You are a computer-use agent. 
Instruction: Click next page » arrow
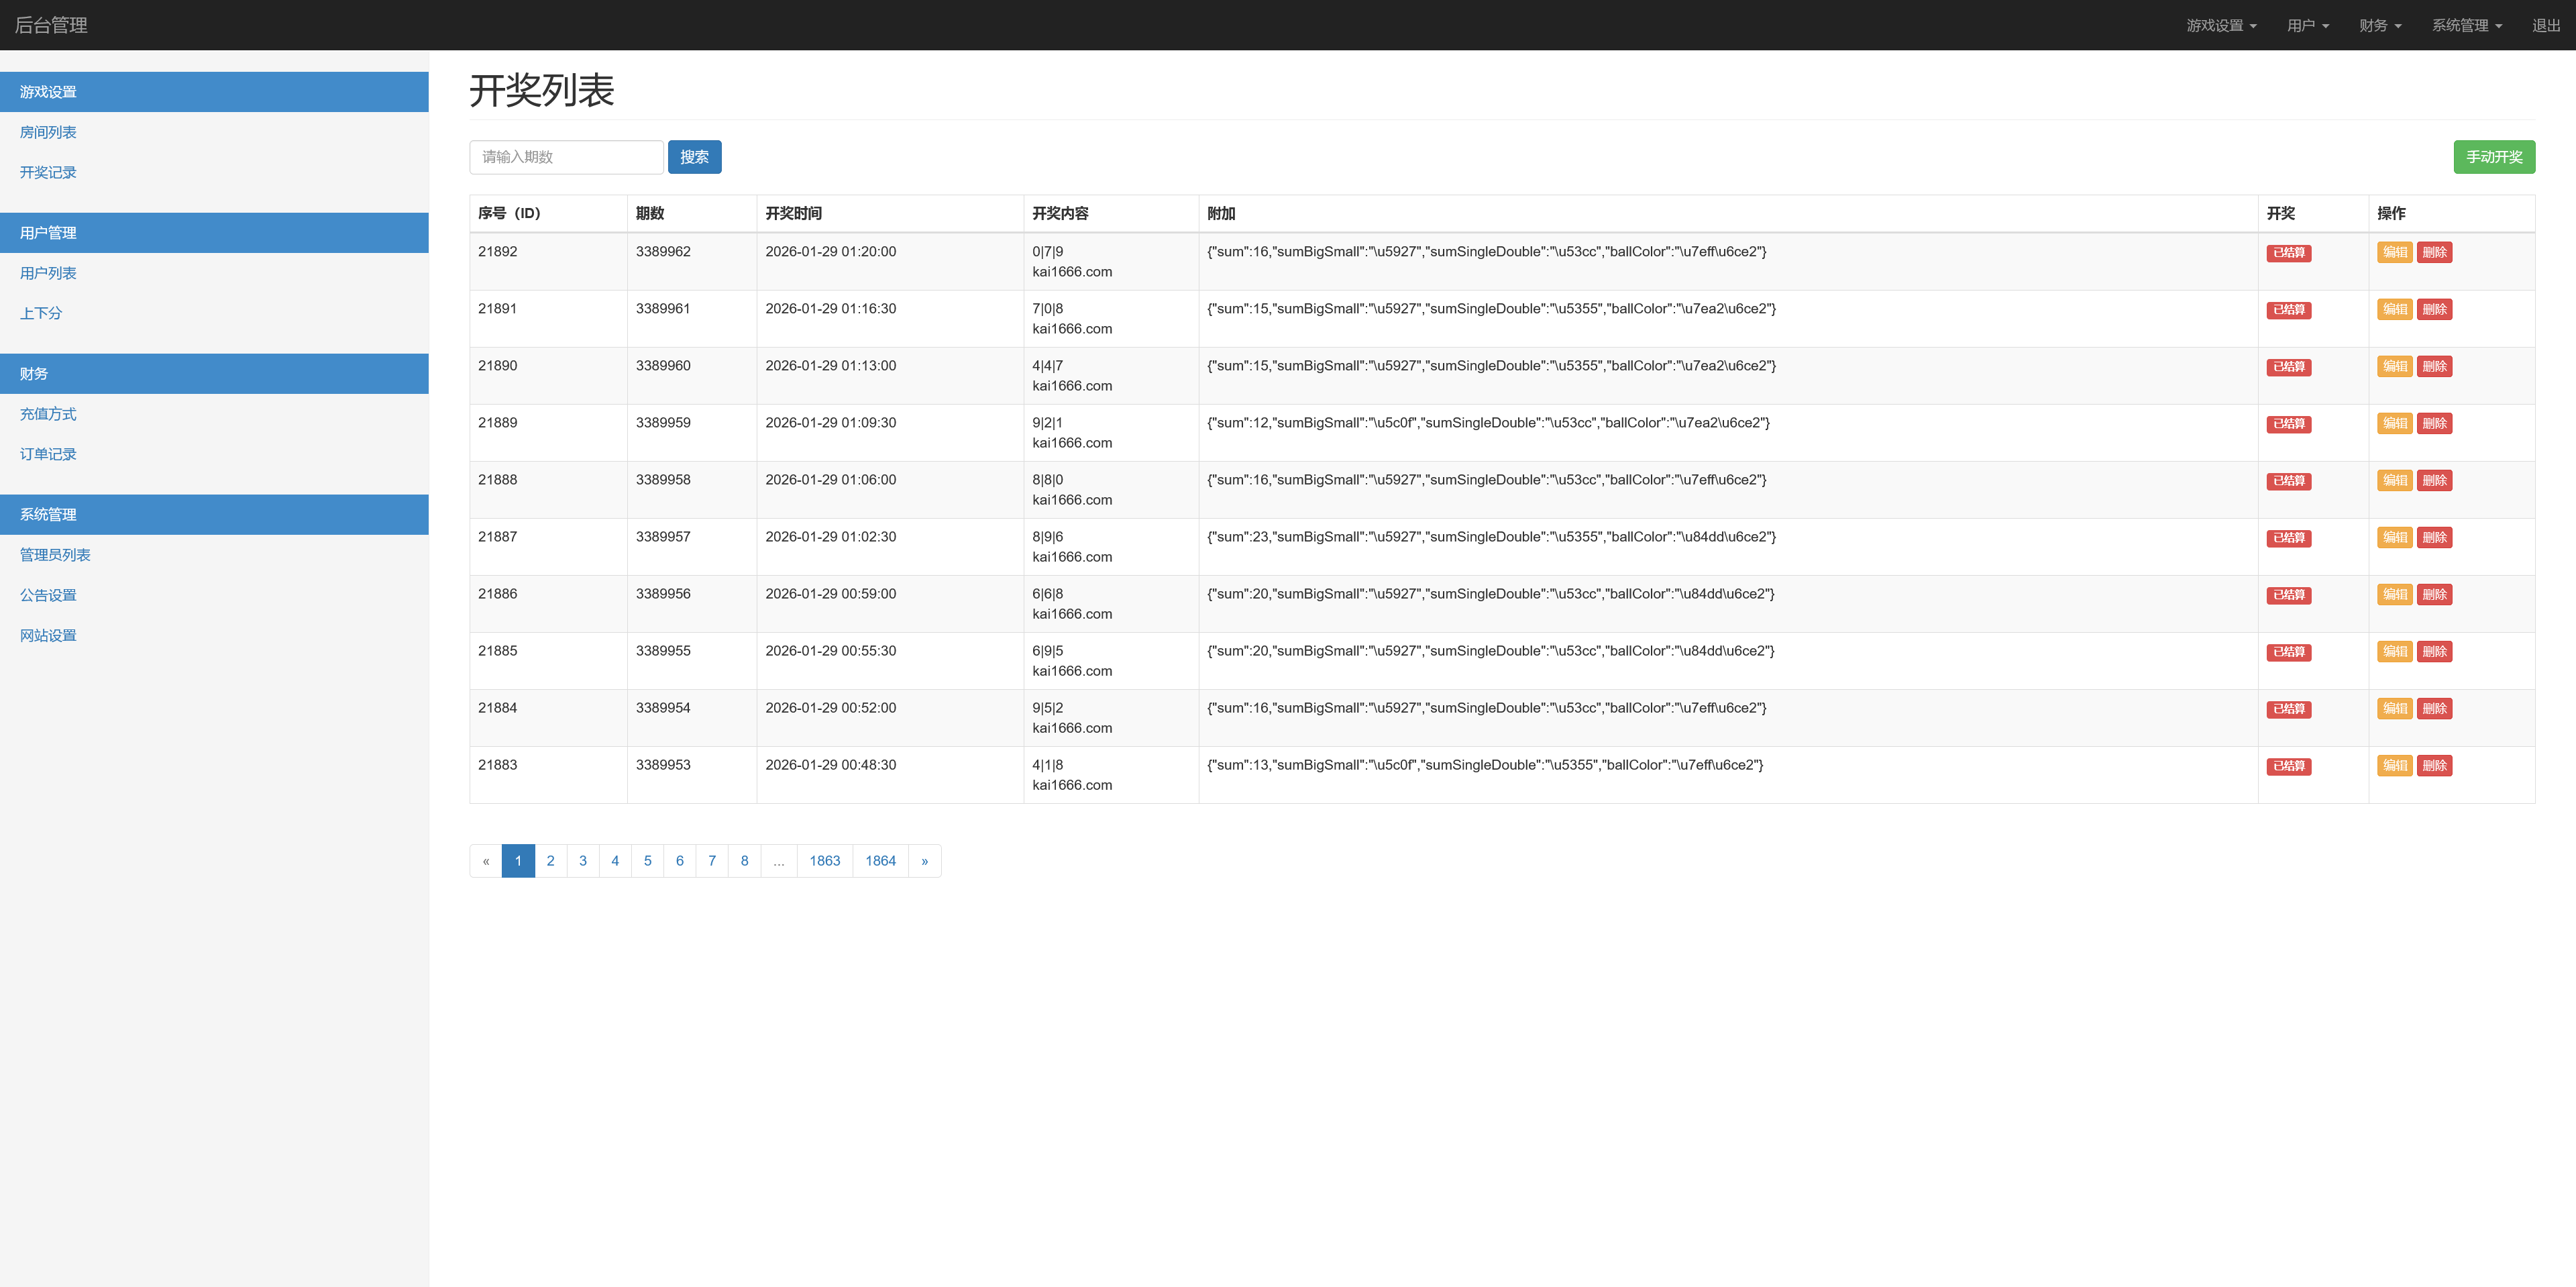pyautogui.click(x=924, y=861)
